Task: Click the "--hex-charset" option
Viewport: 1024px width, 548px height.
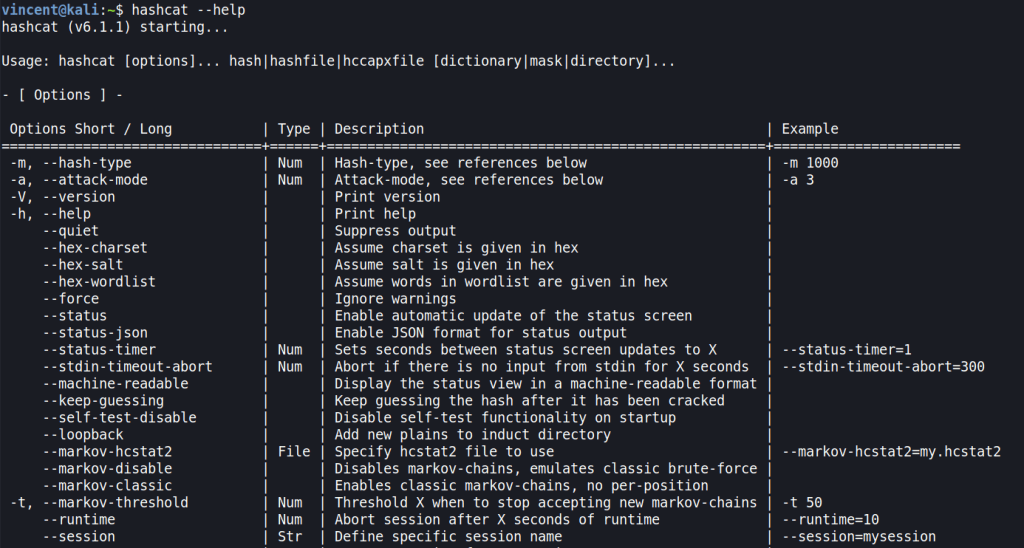Action: 95,248
